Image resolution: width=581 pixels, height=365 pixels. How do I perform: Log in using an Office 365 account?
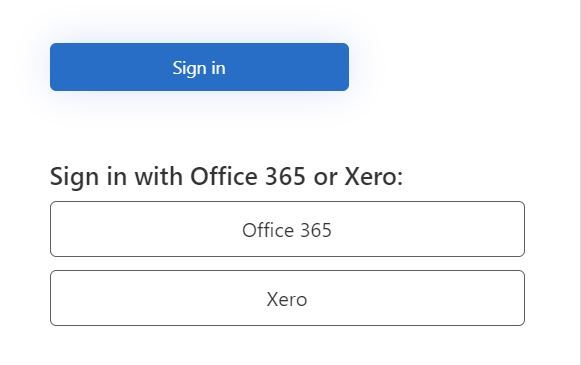(288, 229)
